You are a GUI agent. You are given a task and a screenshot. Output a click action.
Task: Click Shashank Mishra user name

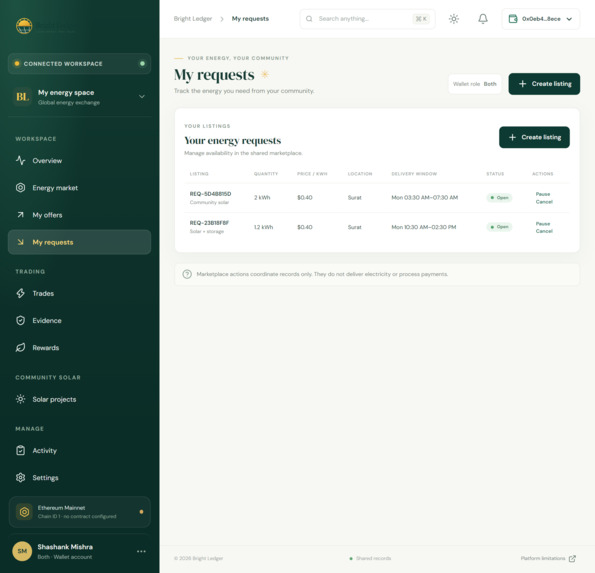pyautogui.click(x=65, y=547)
